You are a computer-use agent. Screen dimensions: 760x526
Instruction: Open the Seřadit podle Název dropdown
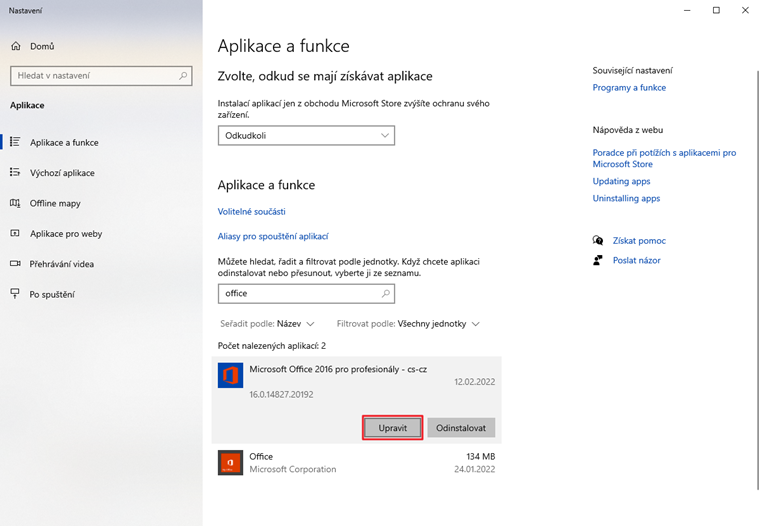pos(267,324)
